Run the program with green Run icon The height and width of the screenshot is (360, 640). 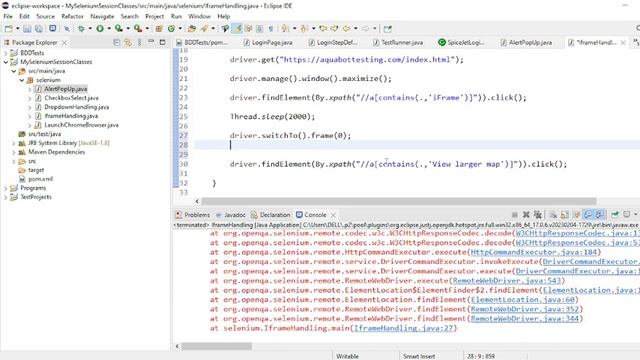(100, 29)
